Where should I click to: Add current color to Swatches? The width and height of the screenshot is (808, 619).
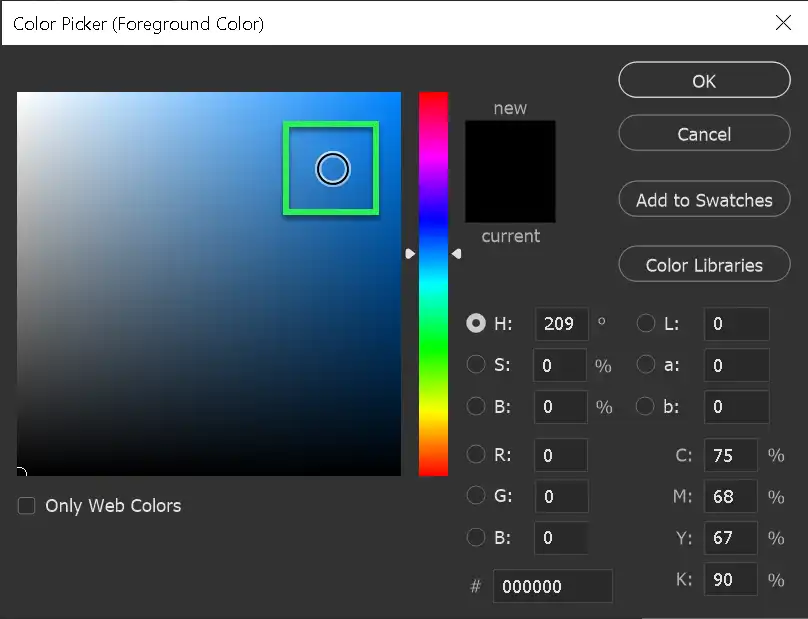pos(704,199)
